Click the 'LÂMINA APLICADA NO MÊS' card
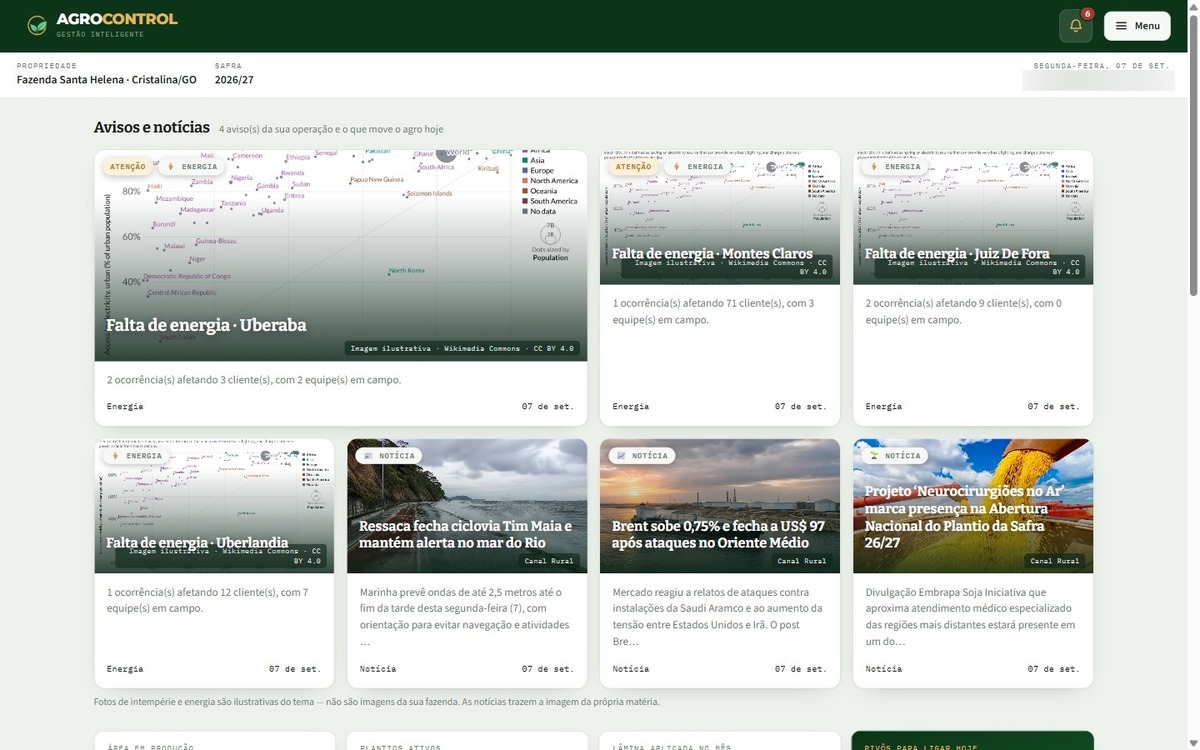1200x750 pixels. click(x=720, y=741)
